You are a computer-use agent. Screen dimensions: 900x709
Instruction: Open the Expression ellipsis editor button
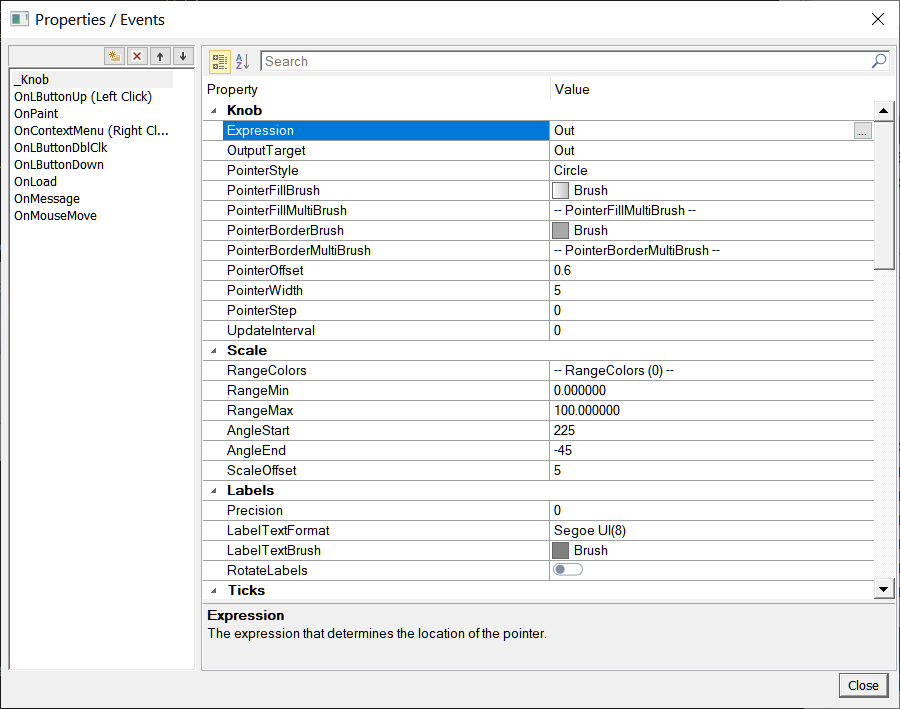862,131
